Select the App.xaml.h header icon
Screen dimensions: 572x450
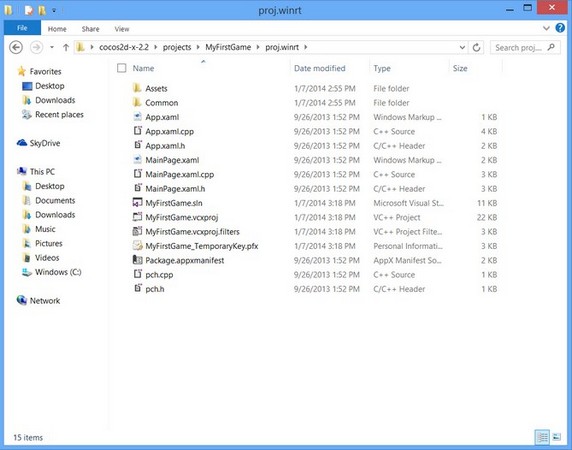137,145
